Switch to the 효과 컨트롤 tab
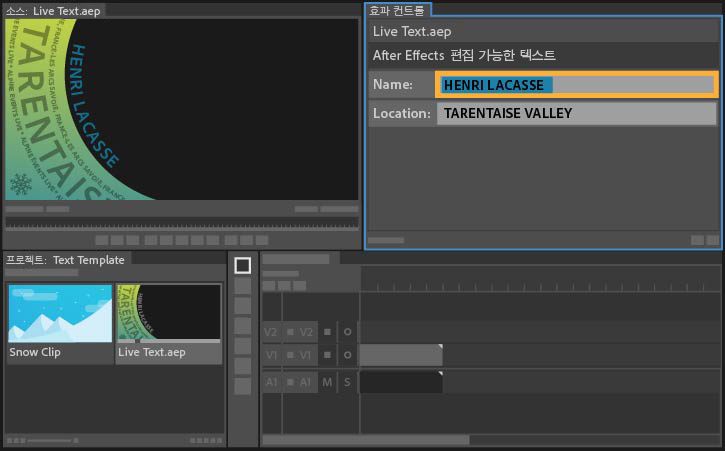Viewport: 725px width, 451px height. pyautogui.click(x=397, y=10)
